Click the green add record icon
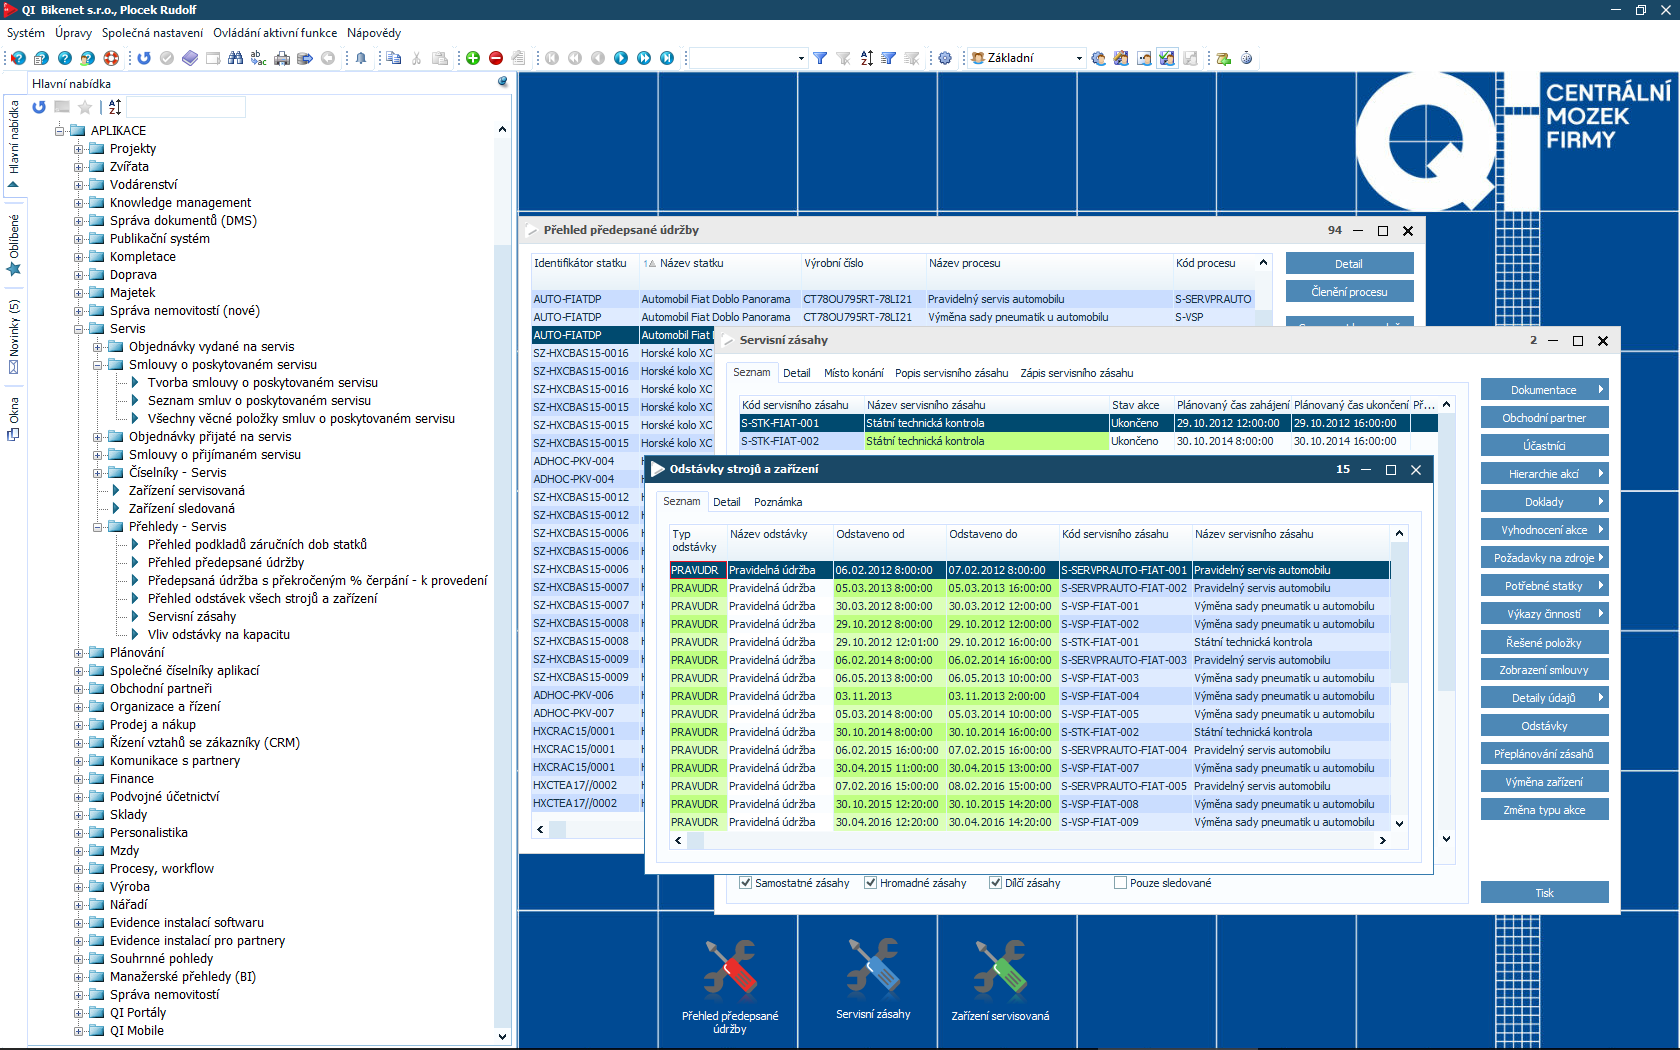The width and height of the screenshot is (1680, 1050). 473,58
